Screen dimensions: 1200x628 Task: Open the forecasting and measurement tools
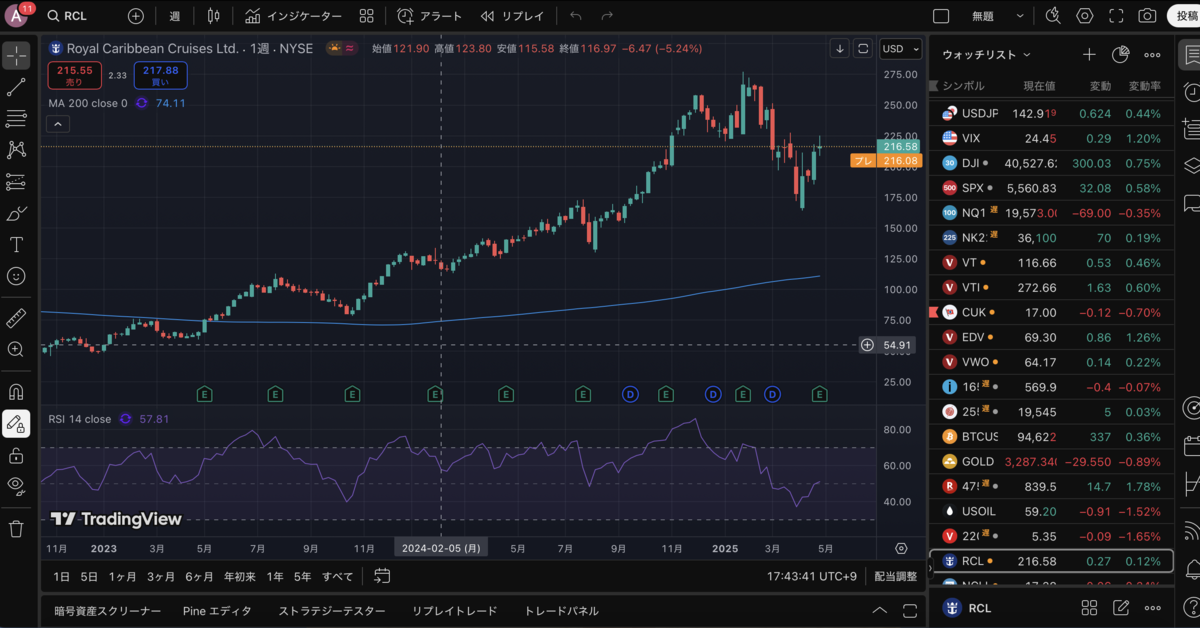coord(16,182)
